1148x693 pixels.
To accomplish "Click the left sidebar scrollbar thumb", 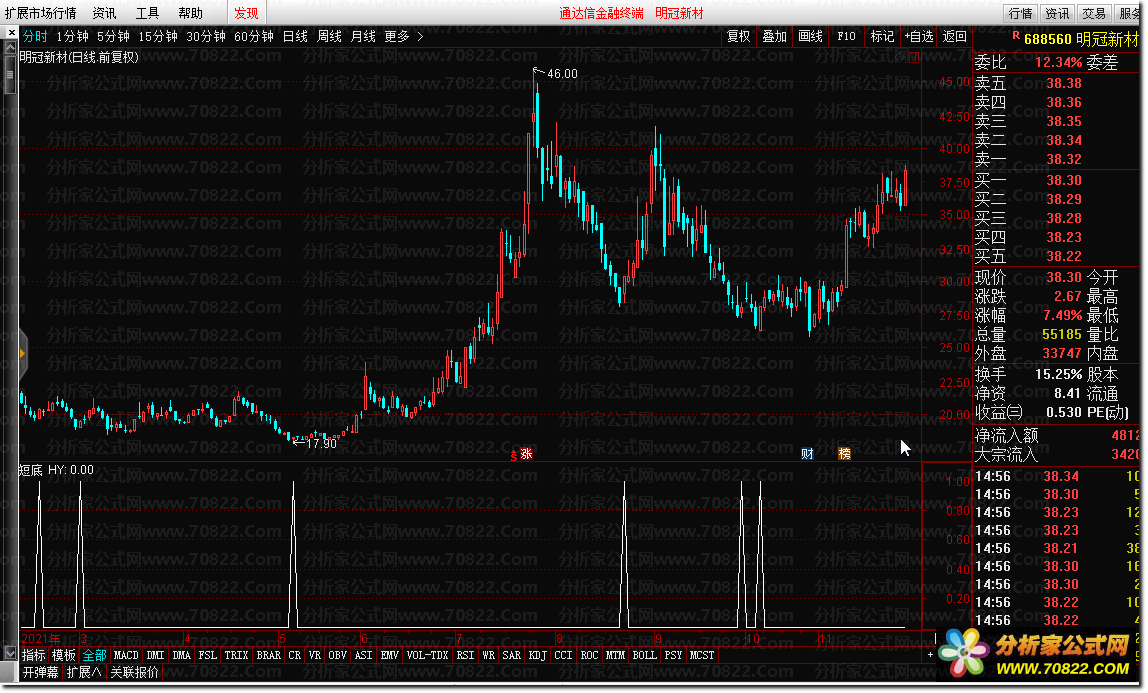I will (10, 75).
